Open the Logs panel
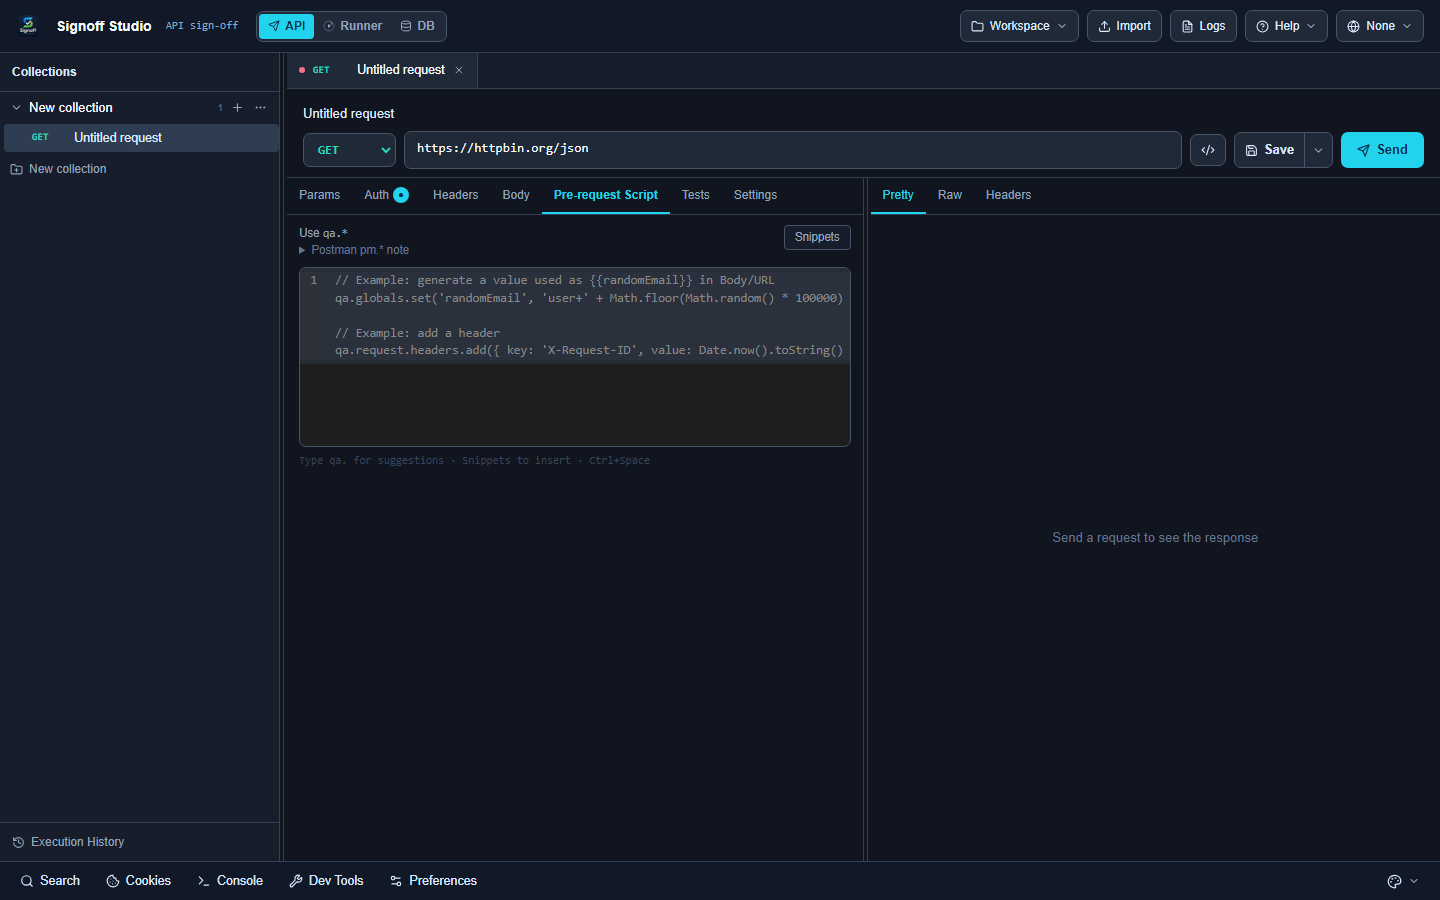Screen dimensions: 1440x900 point(1203,26)
